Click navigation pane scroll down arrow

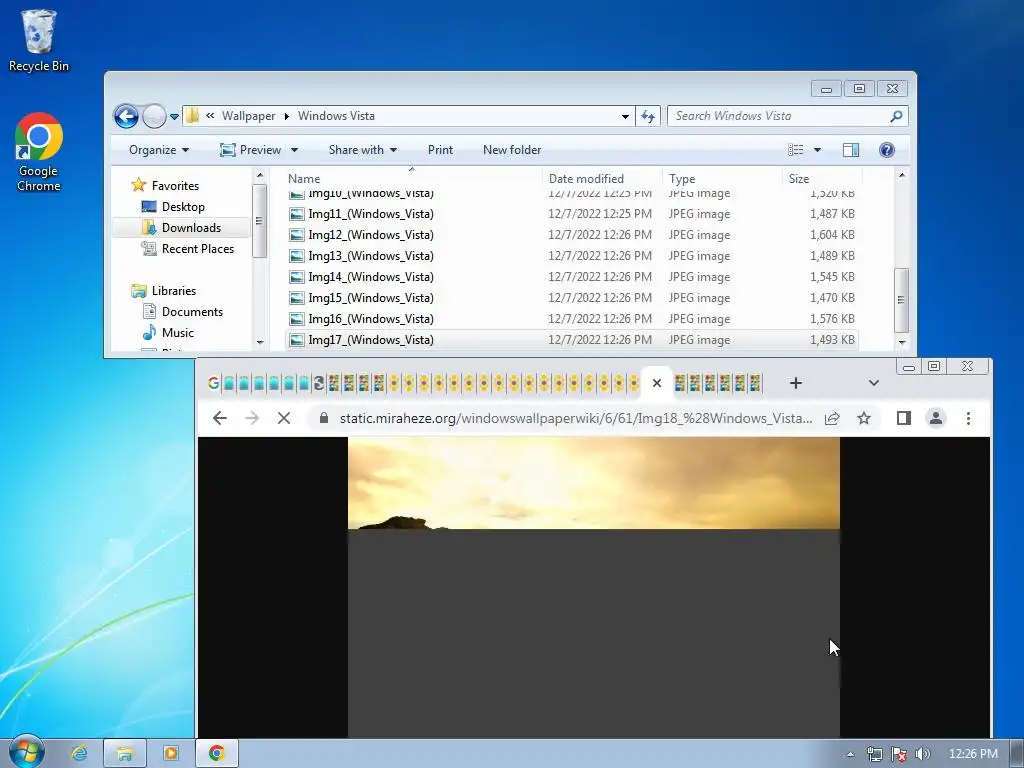pos(260,342)
